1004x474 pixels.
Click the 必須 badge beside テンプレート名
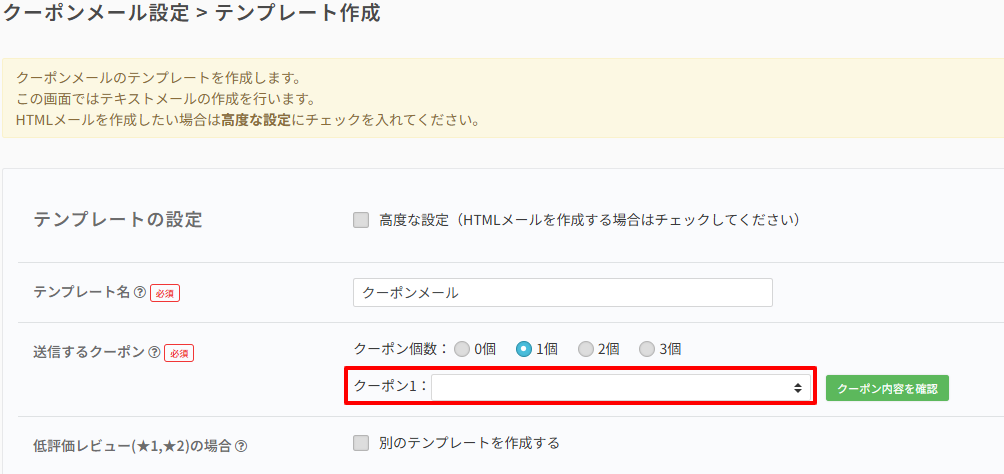pyautogui.click(x=164, y=293)
